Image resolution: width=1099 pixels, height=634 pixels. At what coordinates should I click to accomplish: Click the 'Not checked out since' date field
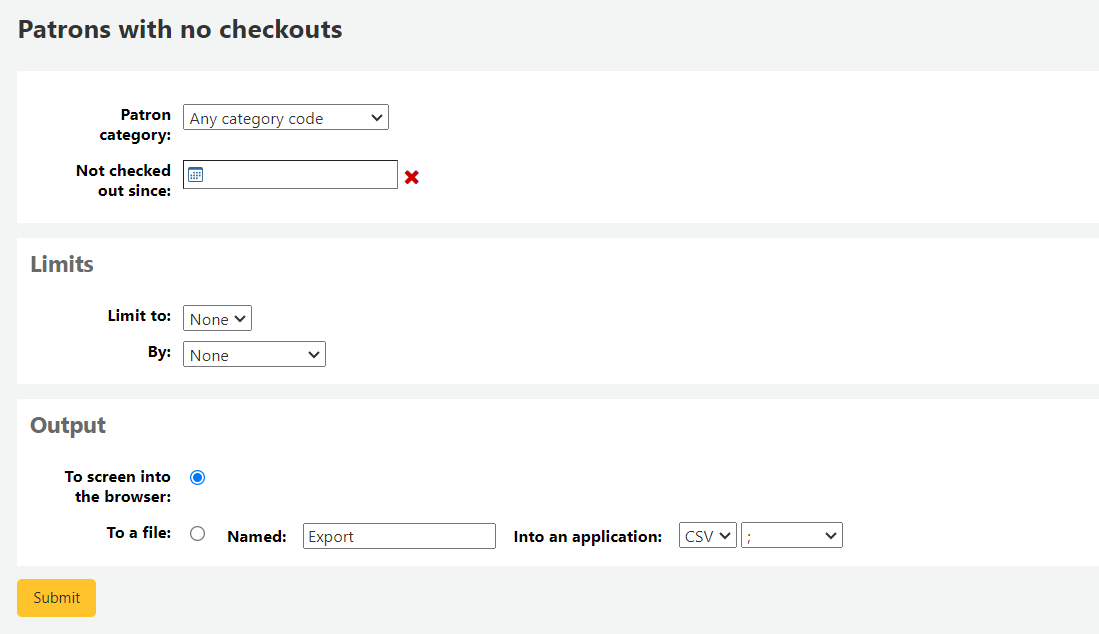click(300, 173)
